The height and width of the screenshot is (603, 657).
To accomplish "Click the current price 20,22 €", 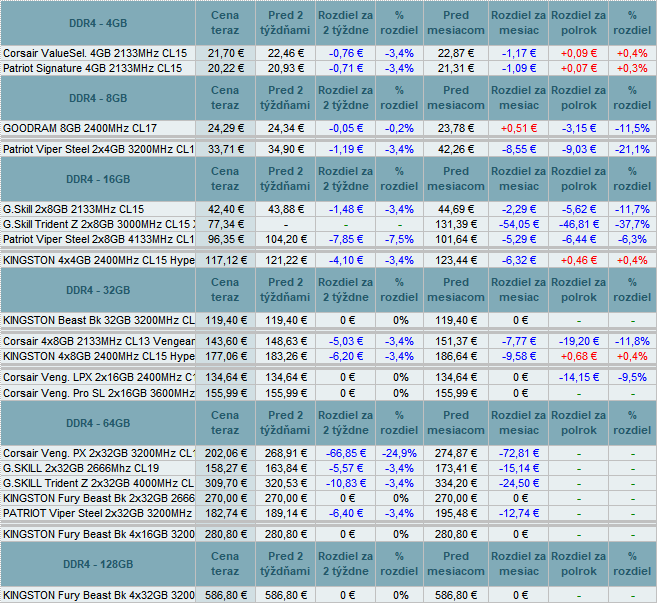I will coord(226,68).
